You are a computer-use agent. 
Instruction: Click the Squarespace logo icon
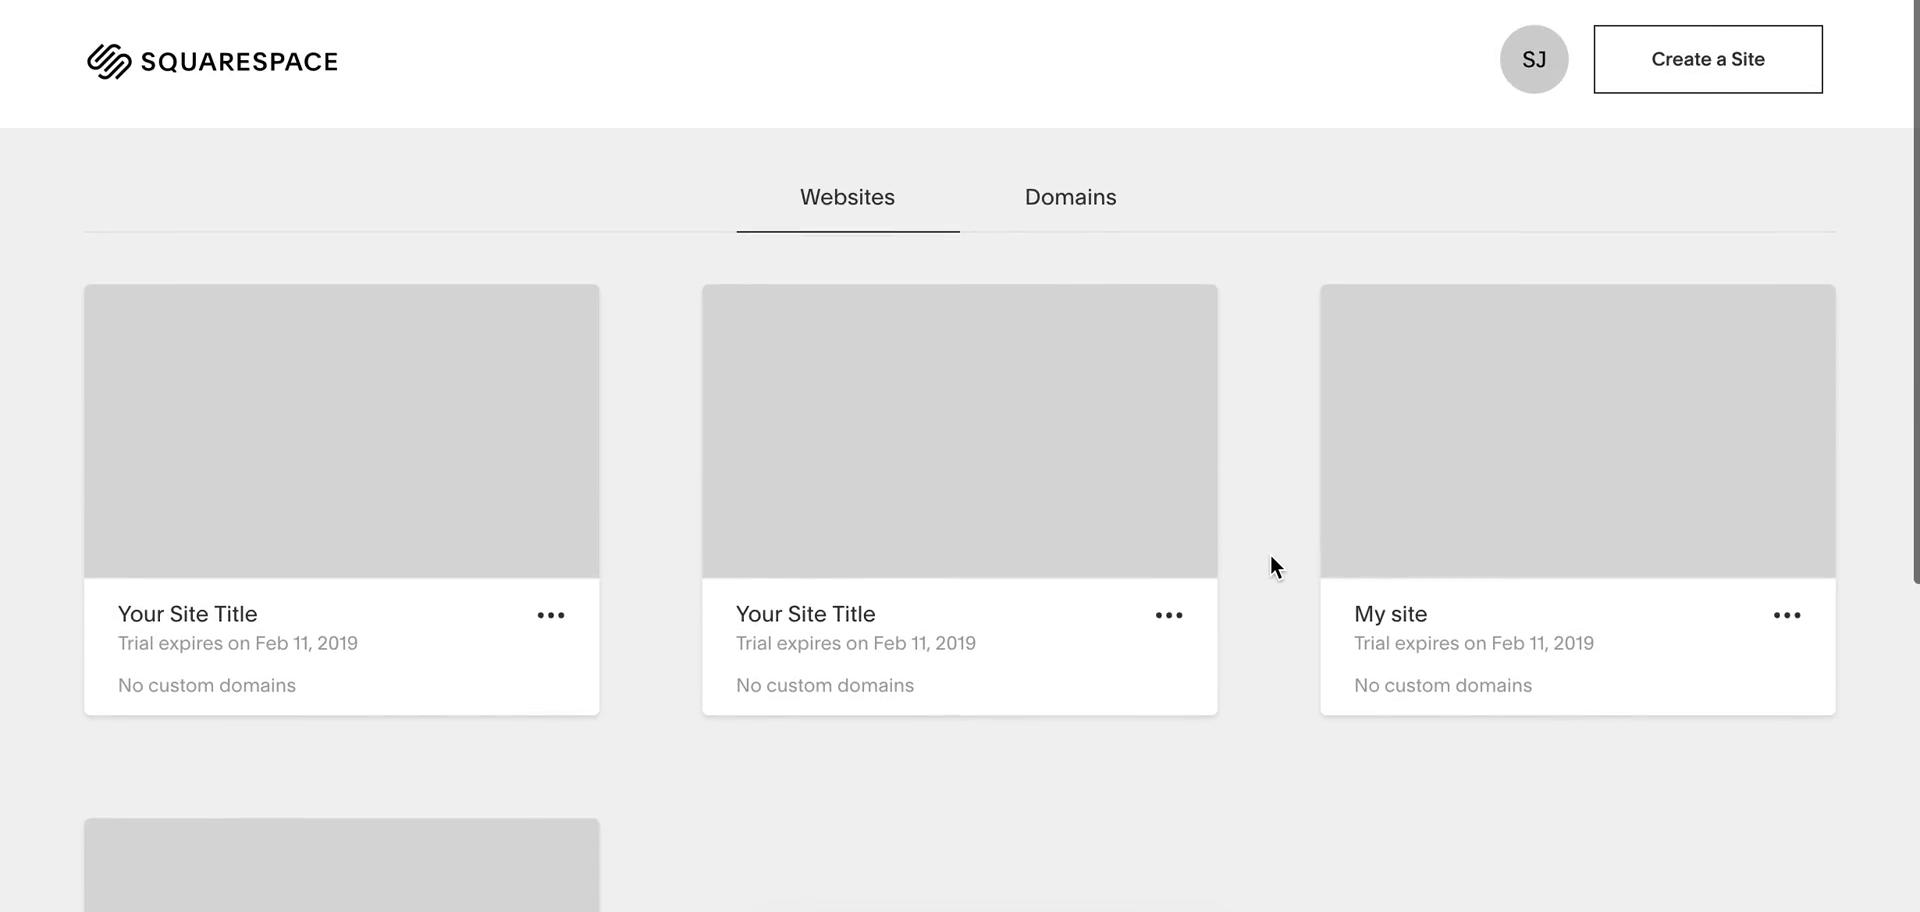point(109,61)
